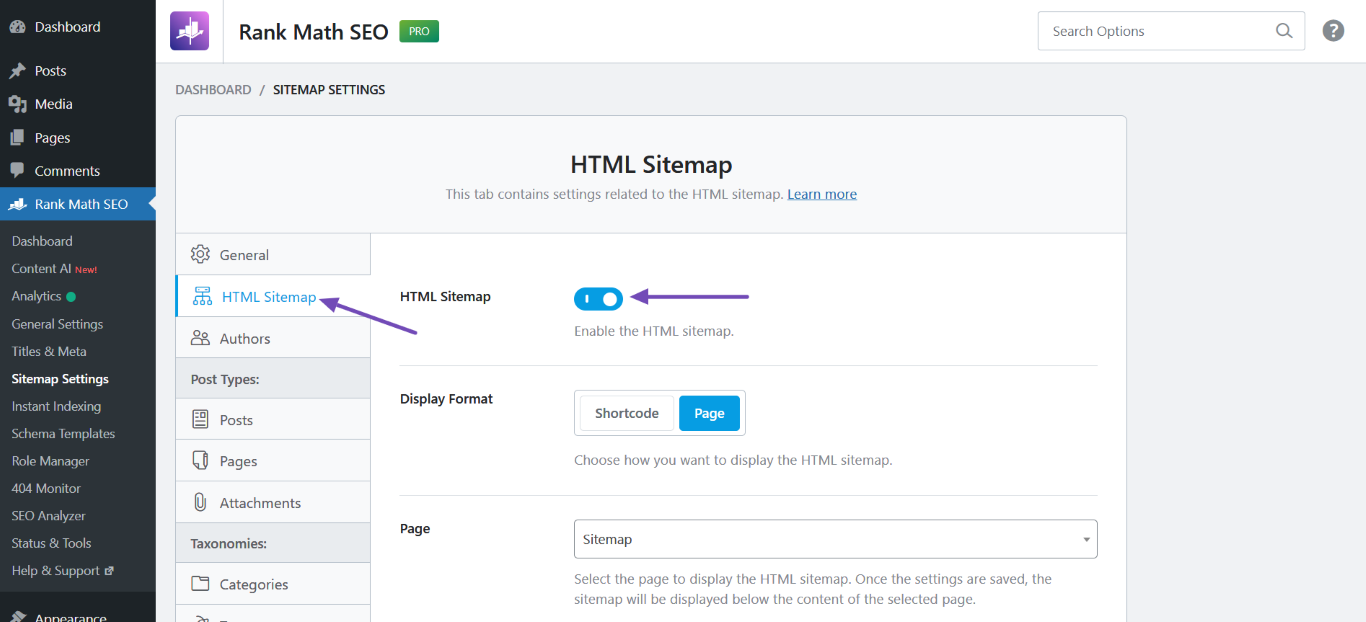Open the Categories taxonomy tab
The image size is (1366, 622).
[273, 584]
